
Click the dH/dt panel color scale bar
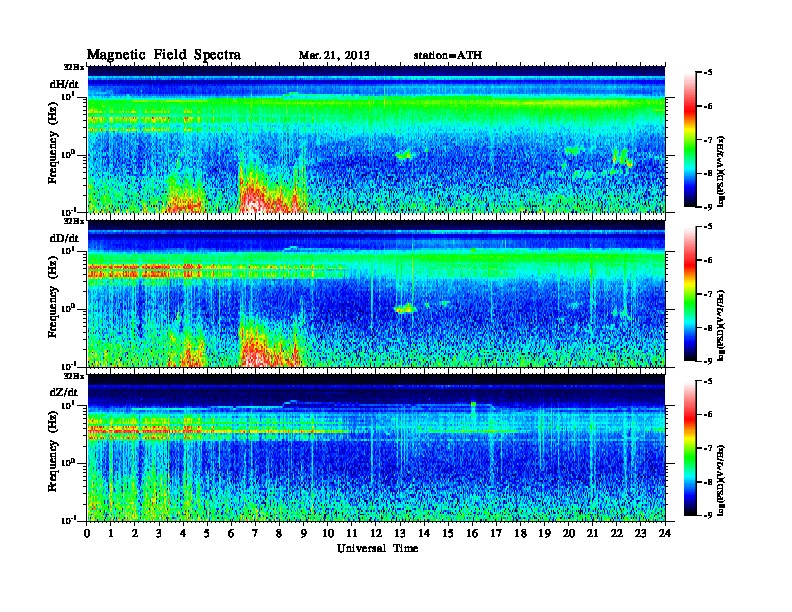pyautogui.click(x=690, y=140)
